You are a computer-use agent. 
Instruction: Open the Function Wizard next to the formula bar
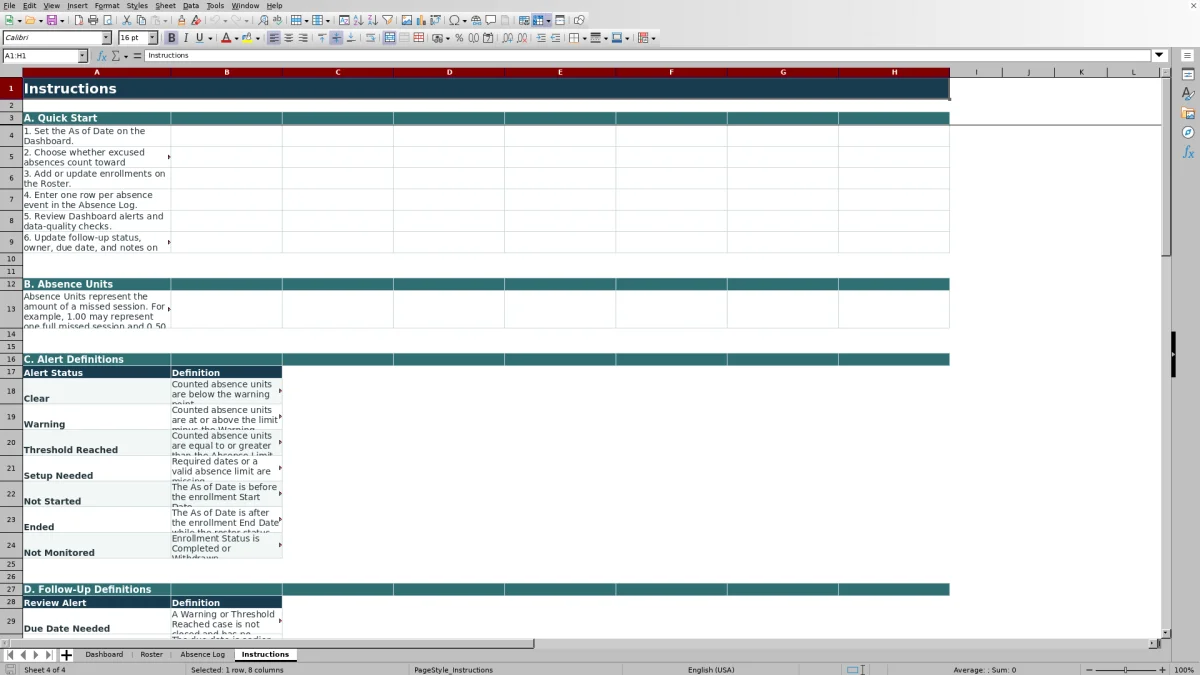point(102,56)
